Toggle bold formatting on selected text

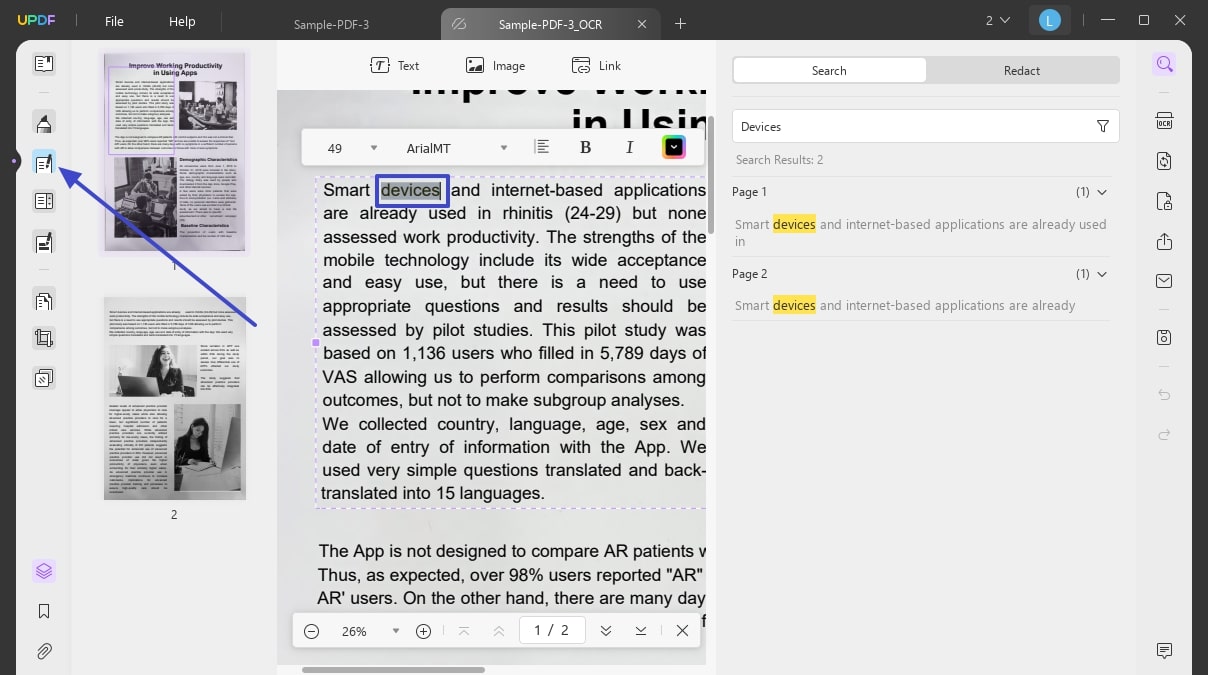coord(585,147)
